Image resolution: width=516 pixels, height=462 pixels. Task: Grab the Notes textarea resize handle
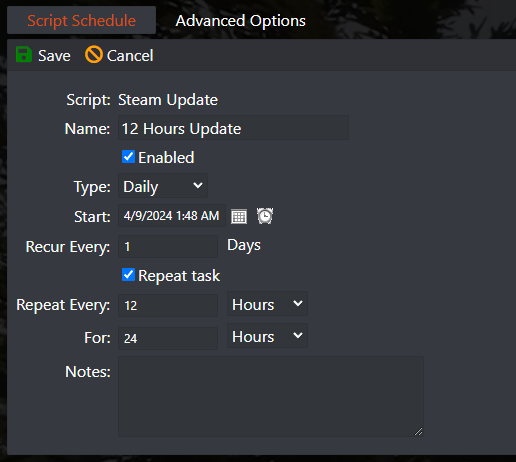[x=419, y=432]
